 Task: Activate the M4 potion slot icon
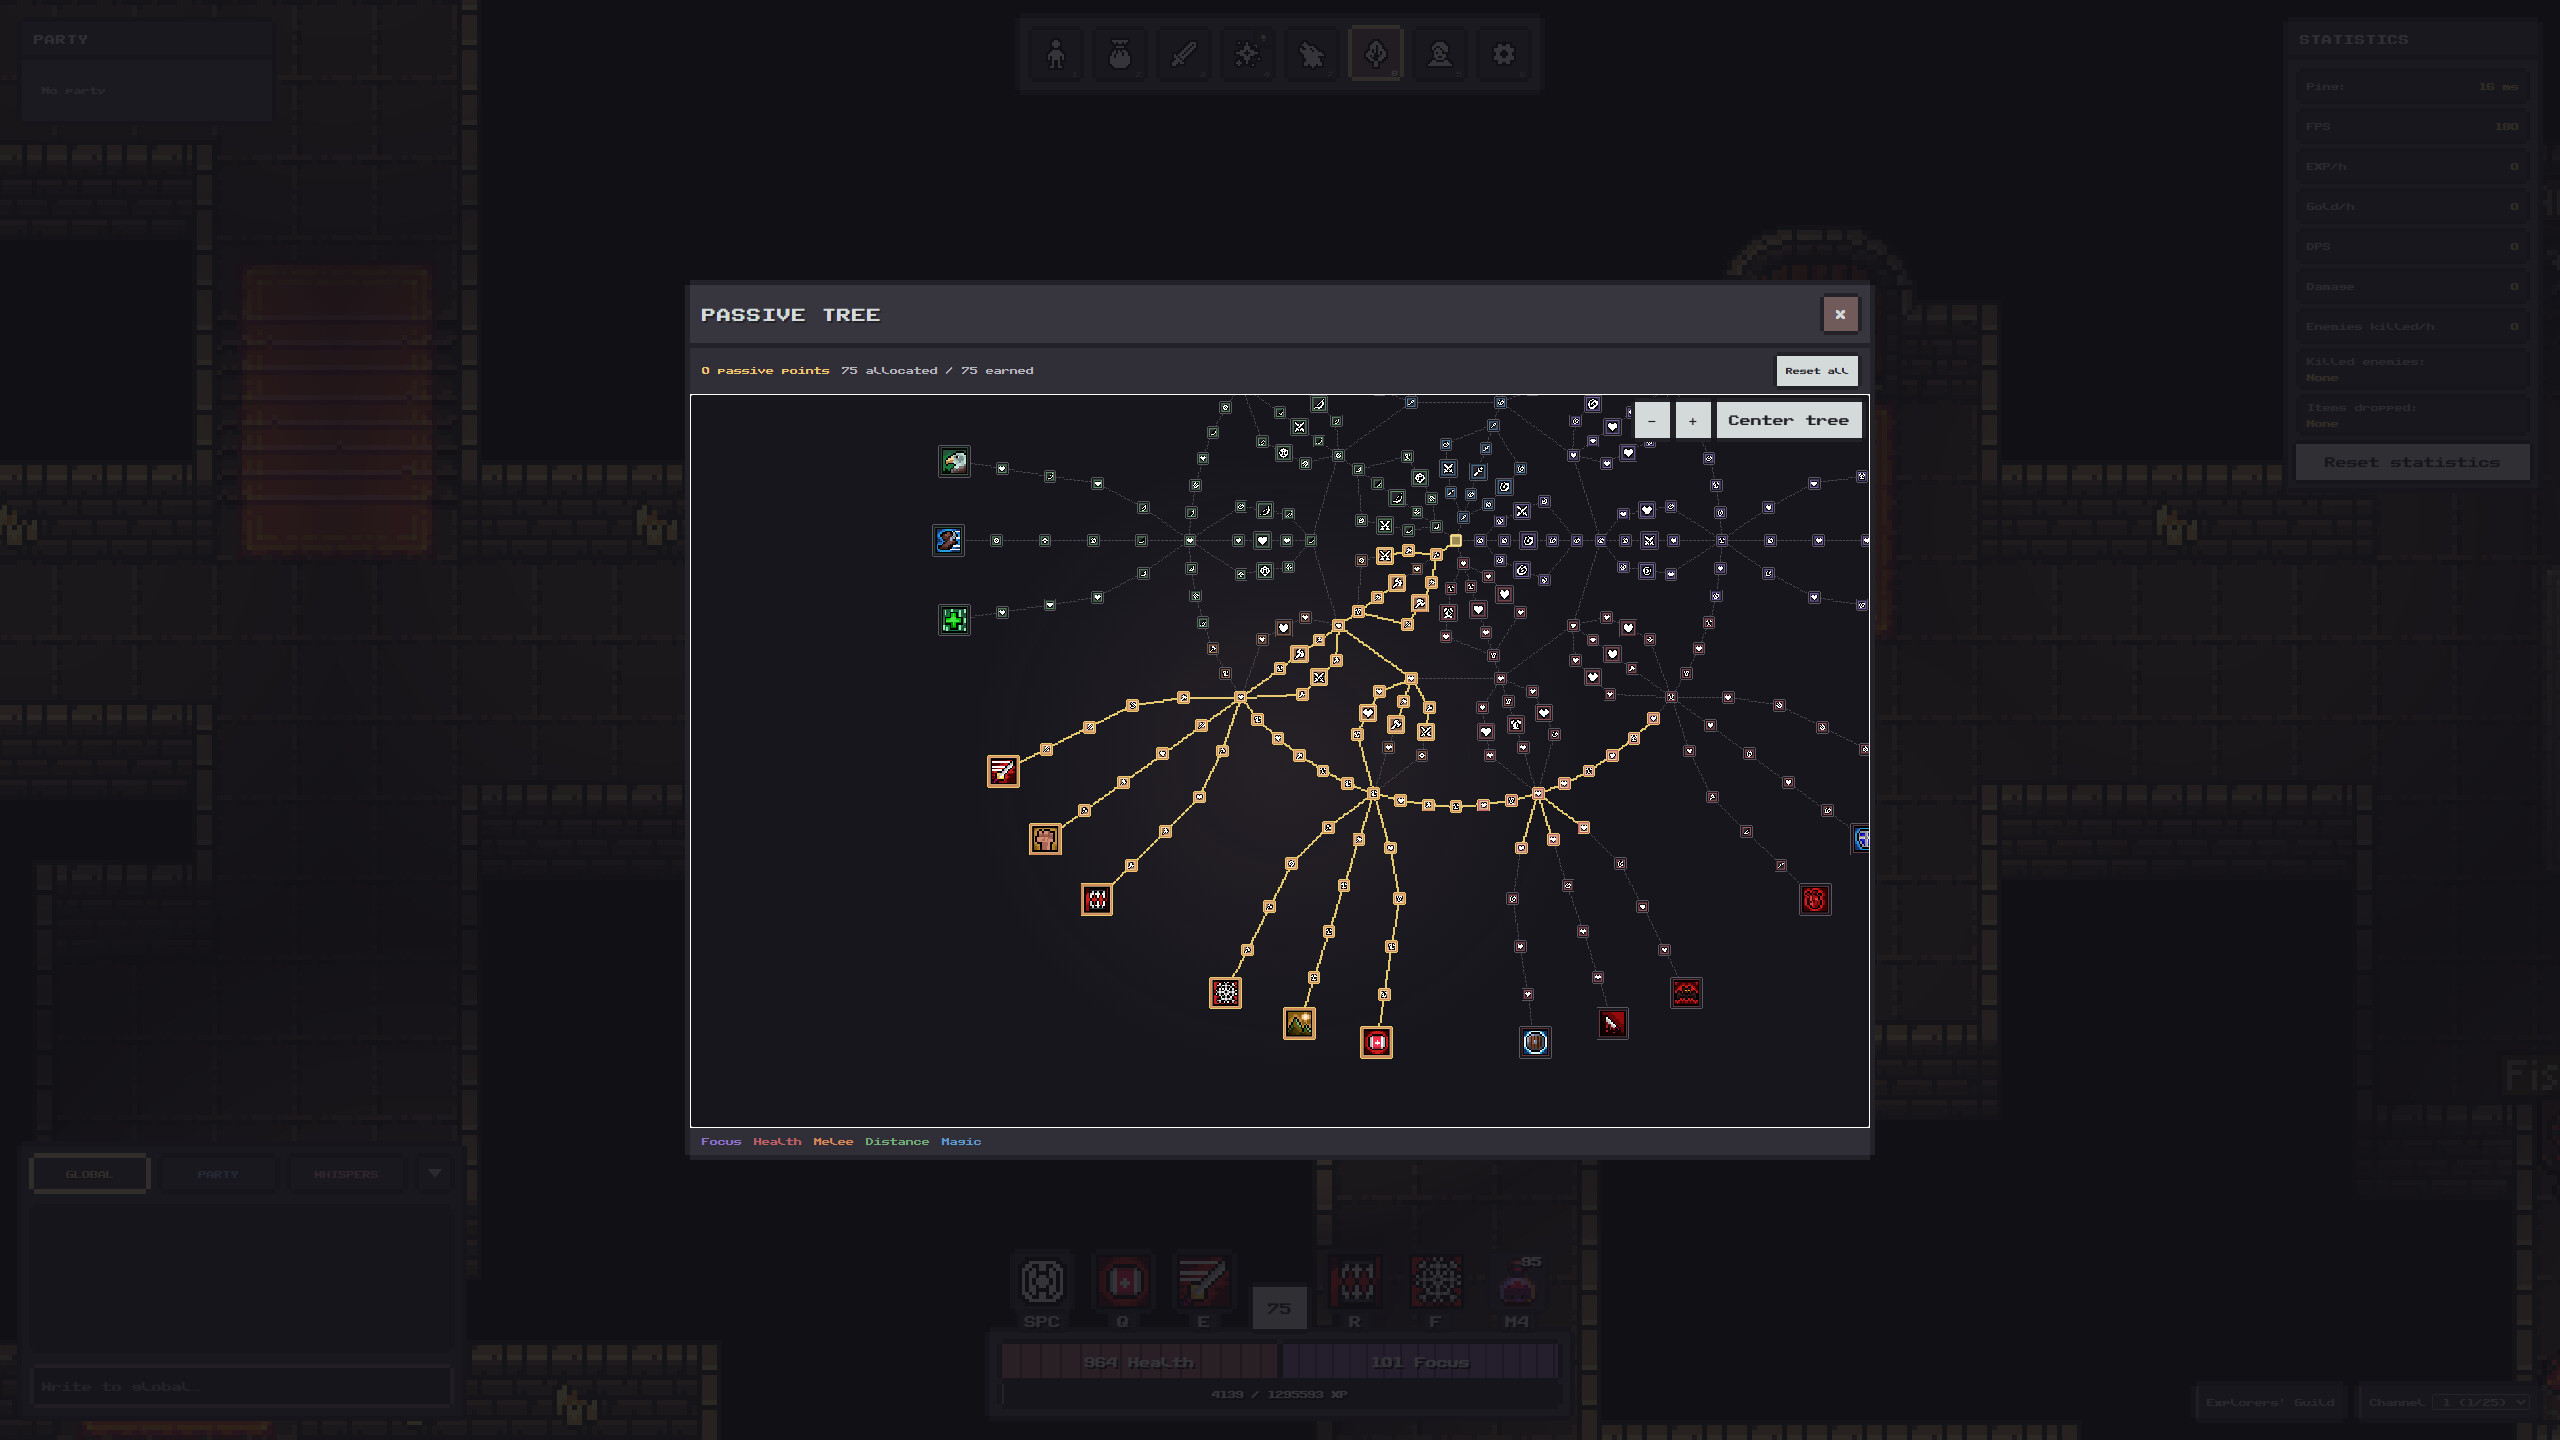coord(1517,1282)
